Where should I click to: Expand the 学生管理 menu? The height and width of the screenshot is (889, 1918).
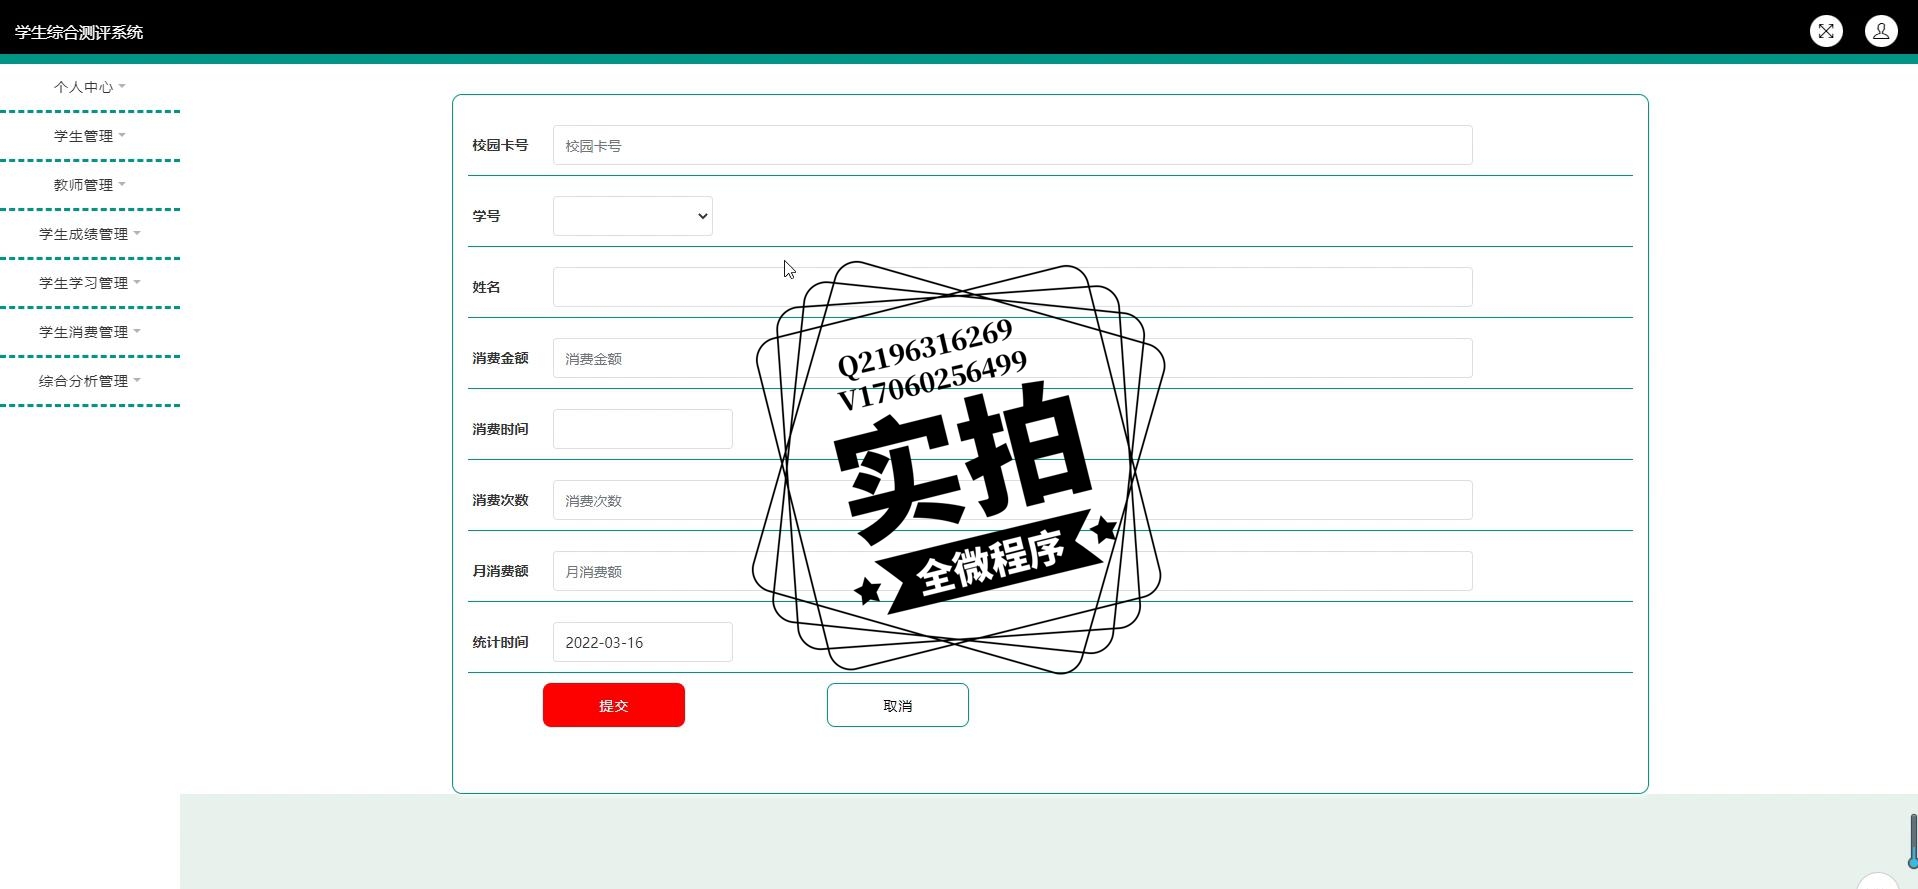tap(90, 136)
